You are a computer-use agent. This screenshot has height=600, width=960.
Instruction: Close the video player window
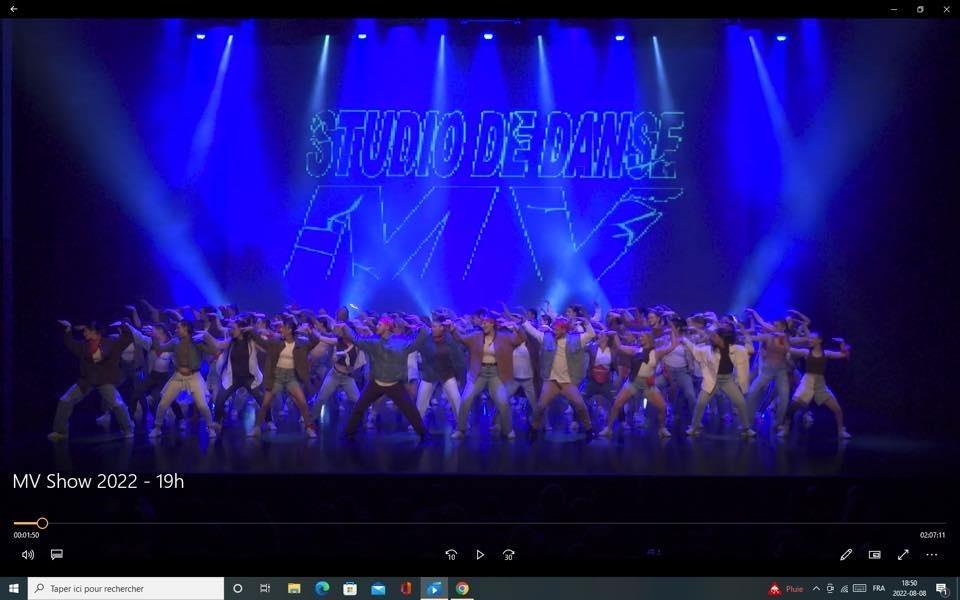click(x=947, y=9)
